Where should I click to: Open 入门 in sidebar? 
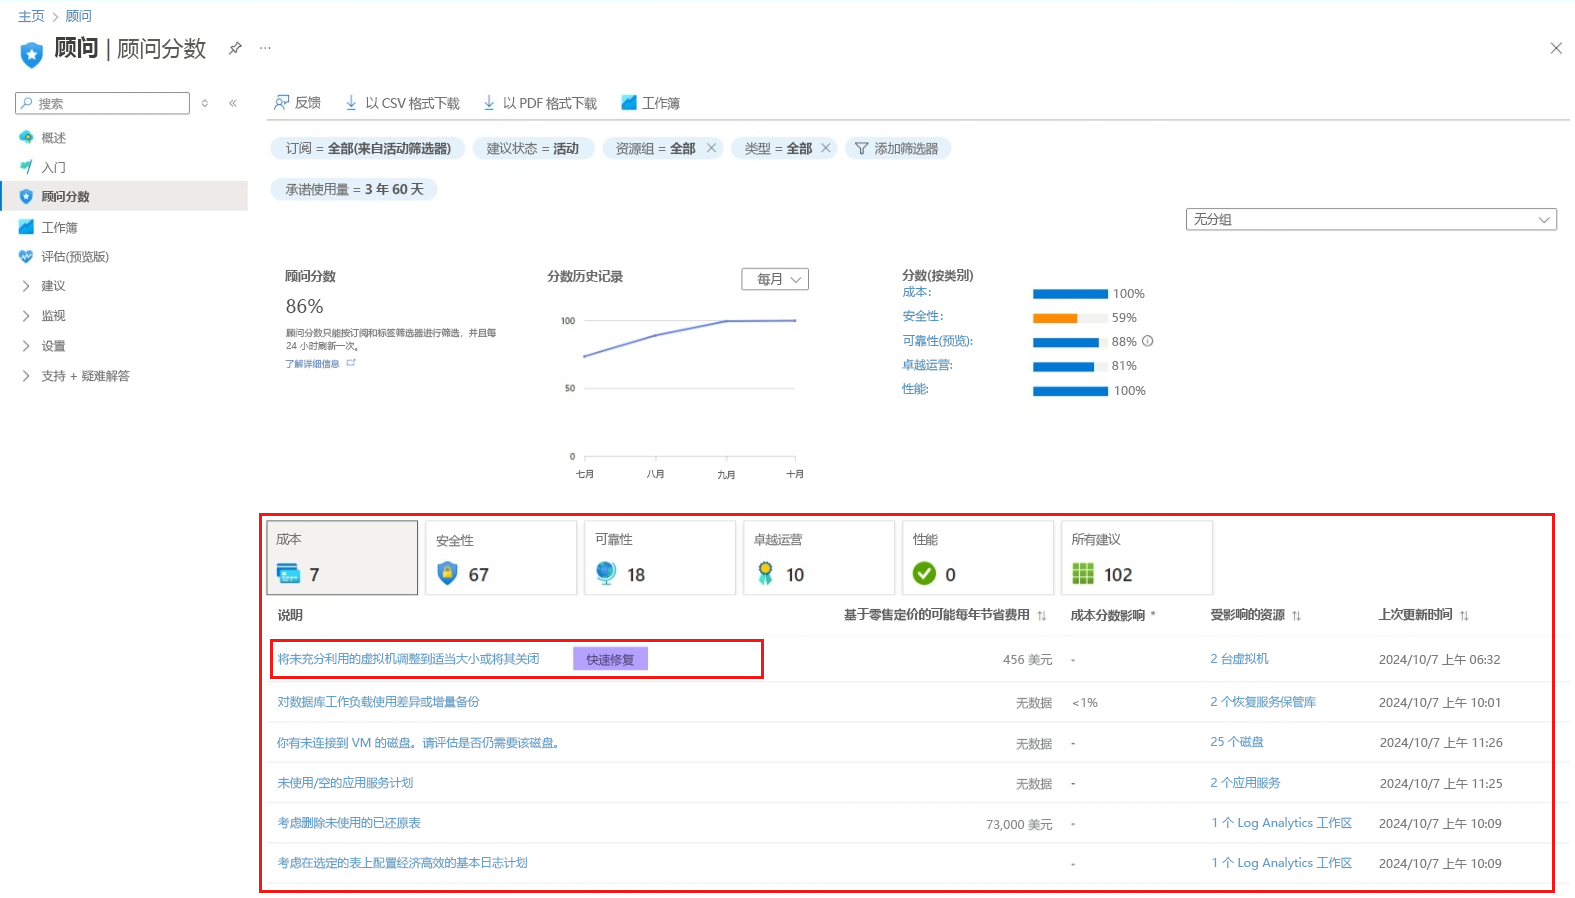click(53, 167)
